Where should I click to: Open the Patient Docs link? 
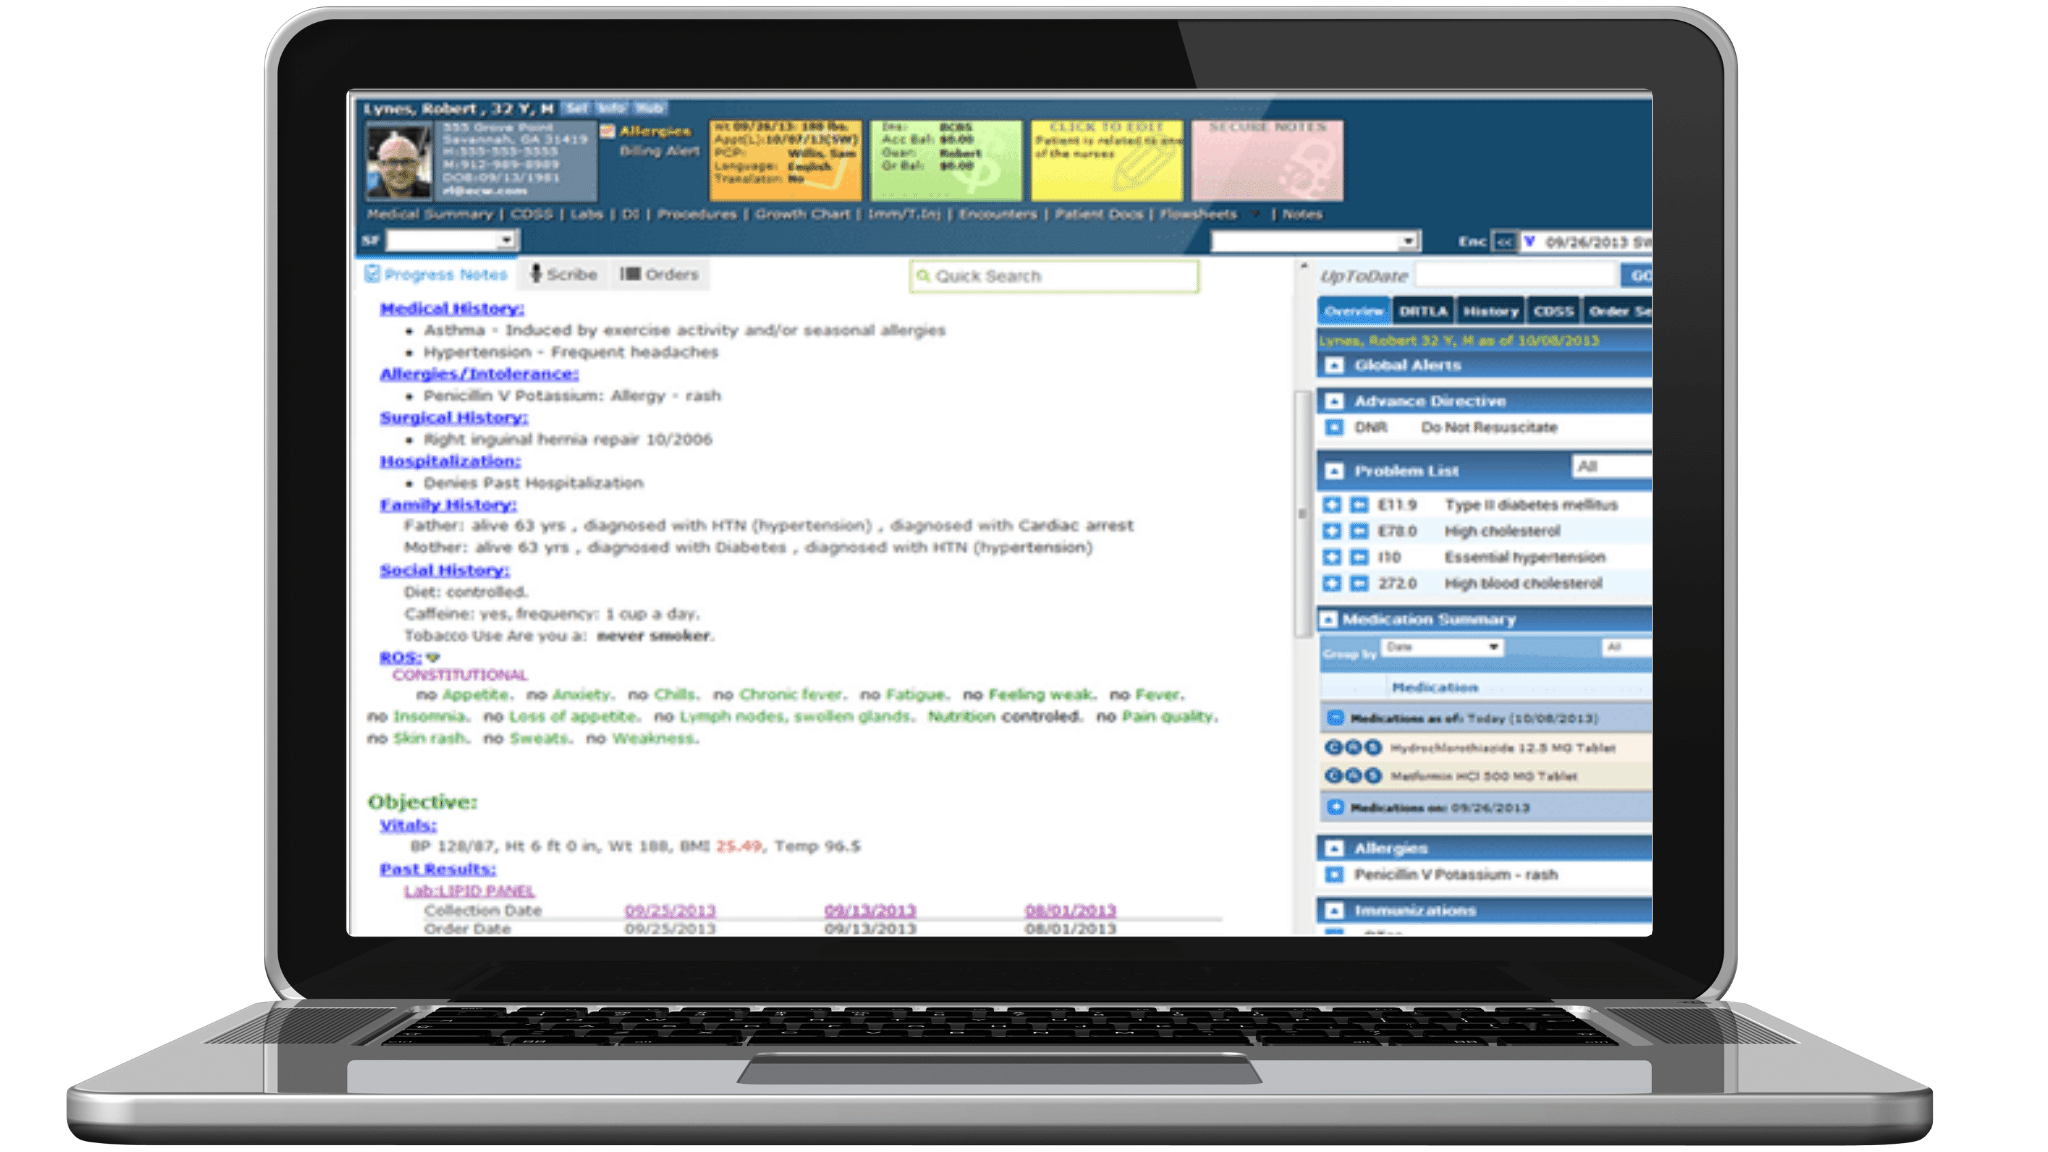[x=1099, y=214]
